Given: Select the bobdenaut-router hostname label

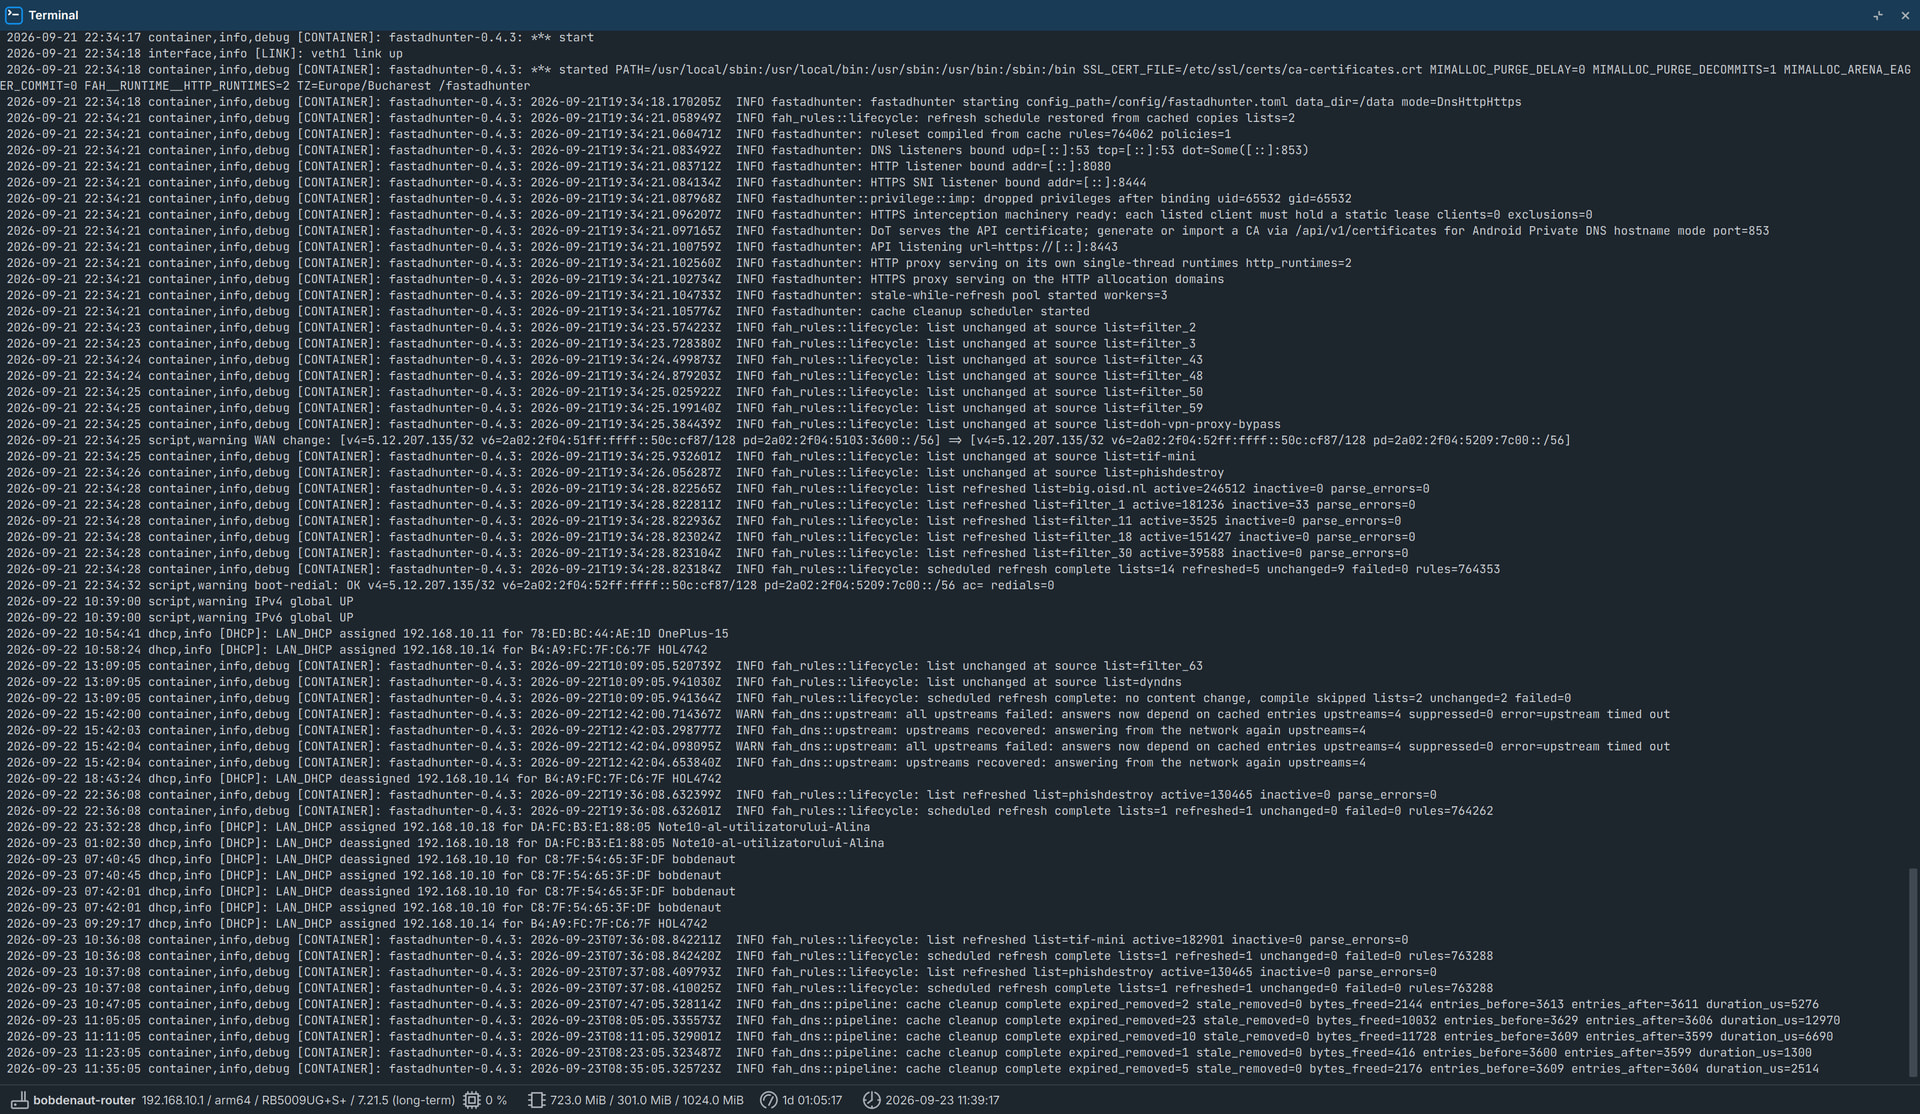Looking at the screenshot, I should [84, 1100].
